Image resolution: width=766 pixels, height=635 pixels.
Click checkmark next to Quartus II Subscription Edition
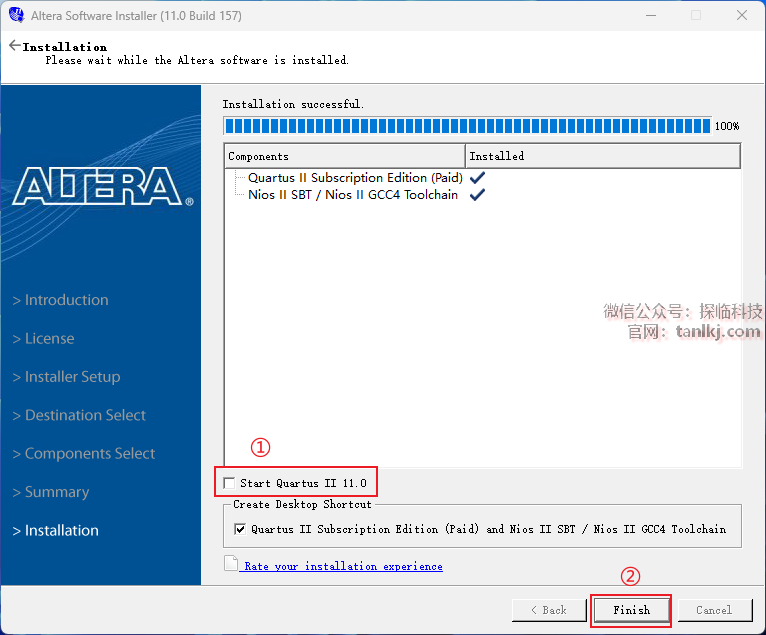coord(478,178)
